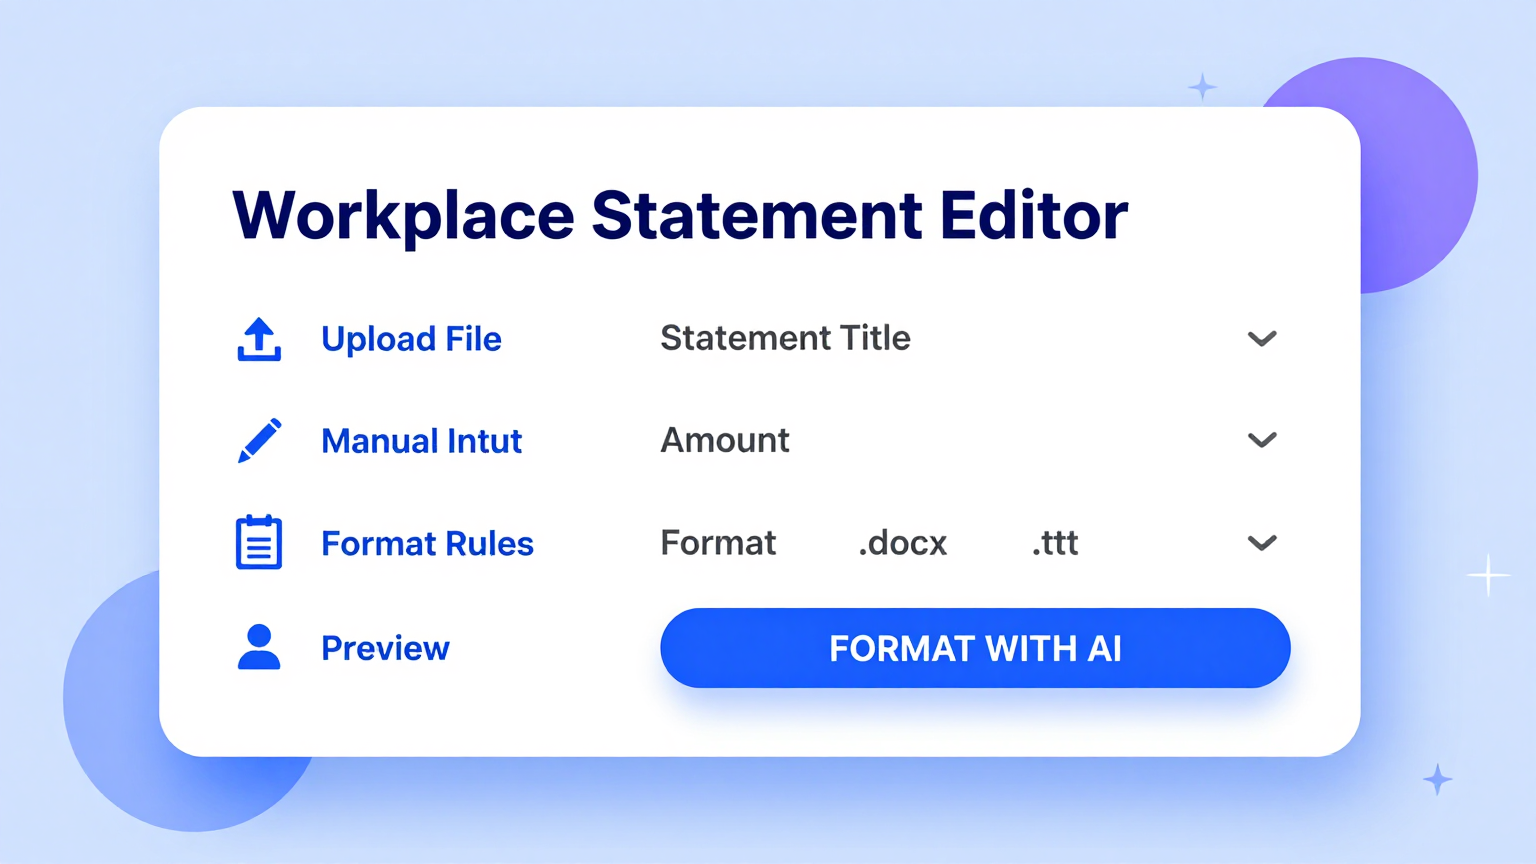Image resolution: width=1536 pixels, height=864 pixels.
Task: Click the Upload File arrow icon
Action: pyautogui.click(x=259, y=340)
